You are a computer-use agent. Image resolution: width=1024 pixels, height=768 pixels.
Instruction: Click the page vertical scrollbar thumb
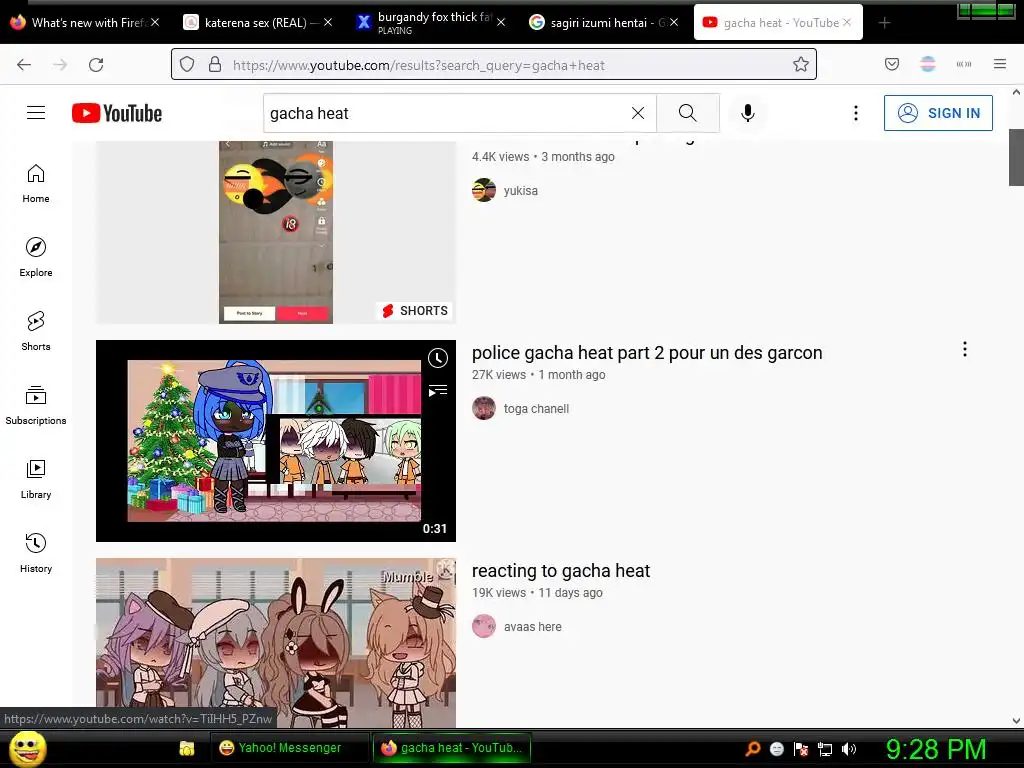coord(1016,157)
